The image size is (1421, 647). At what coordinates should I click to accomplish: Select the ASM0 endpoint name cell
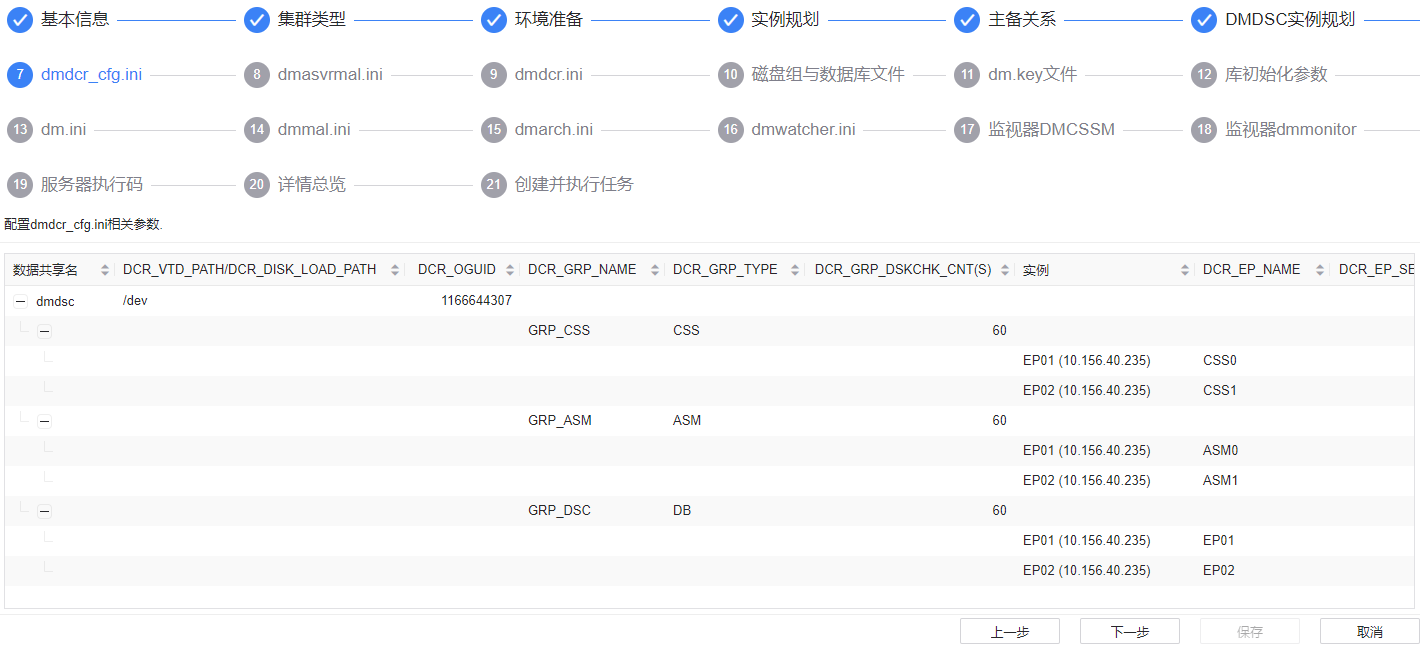point(1221,451)
